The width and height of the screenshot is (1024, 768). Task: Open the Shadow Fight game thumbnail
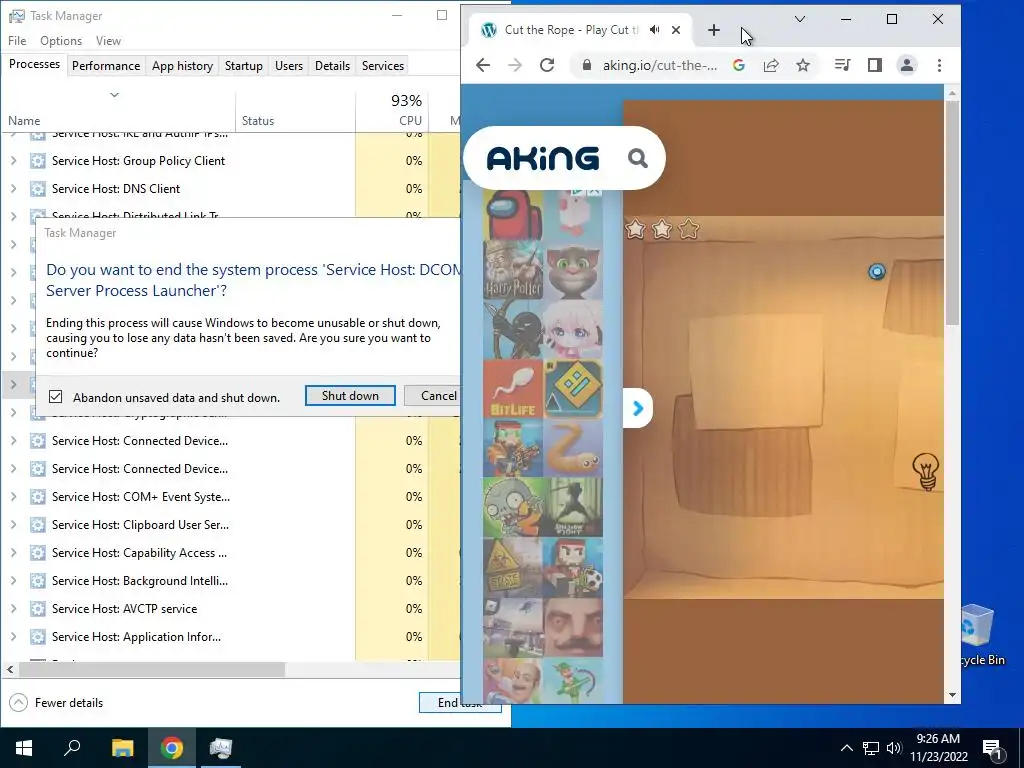pyautogui.click(x=573, y=507)
